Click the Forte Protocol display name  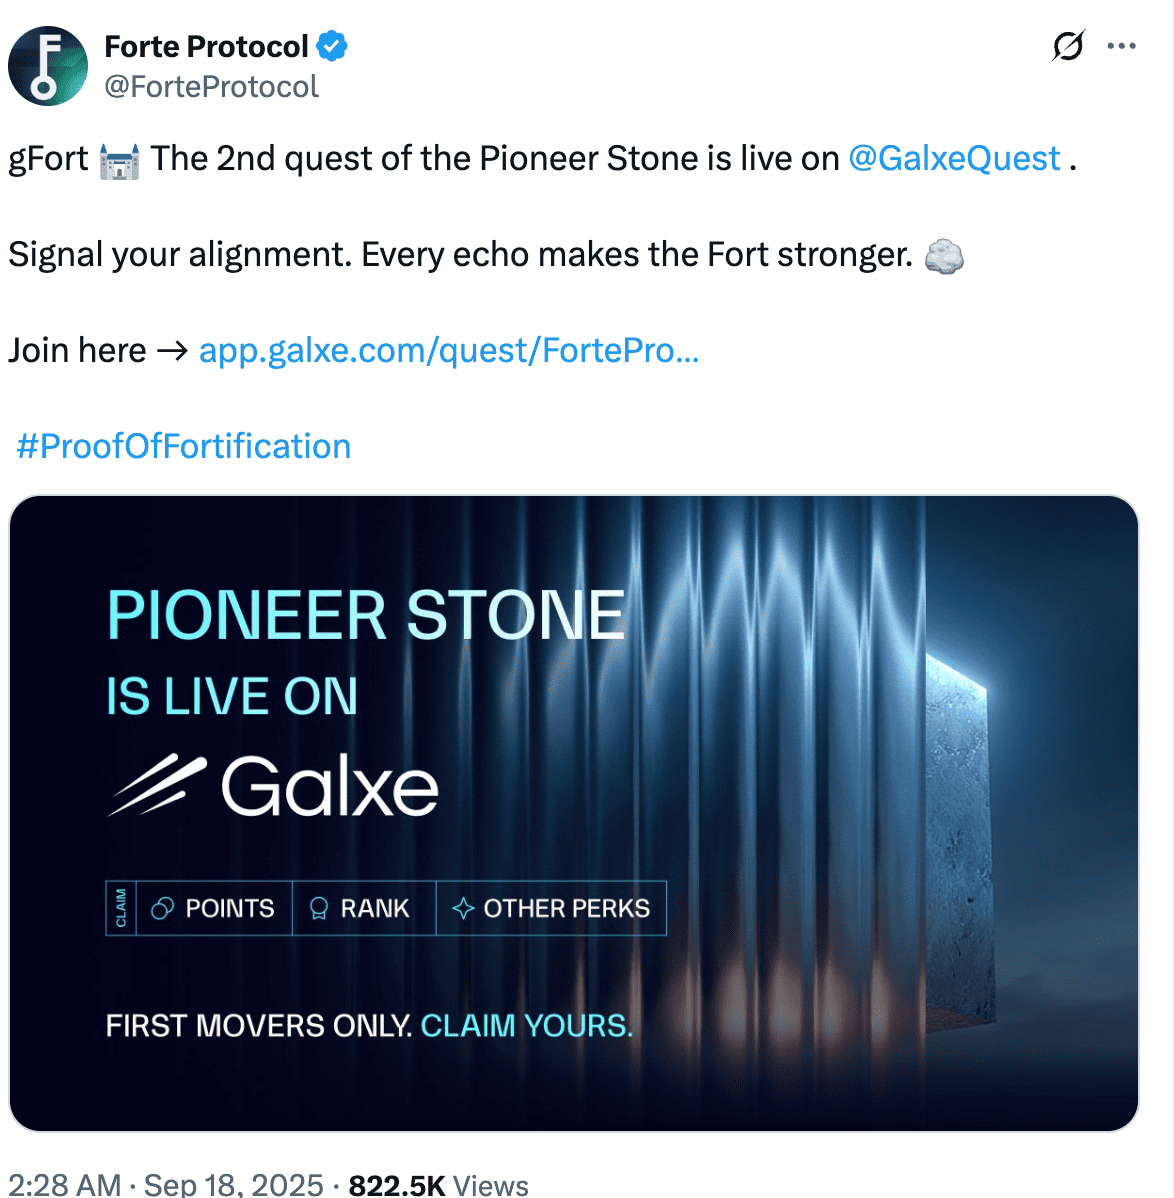click(206, 46)
